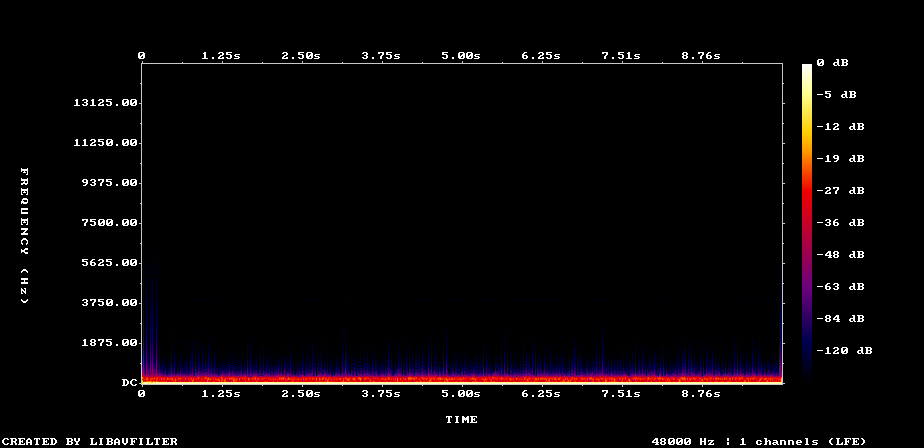
Task: Click the bottom 3.75s time label
Action: click(x=381, y=394)
